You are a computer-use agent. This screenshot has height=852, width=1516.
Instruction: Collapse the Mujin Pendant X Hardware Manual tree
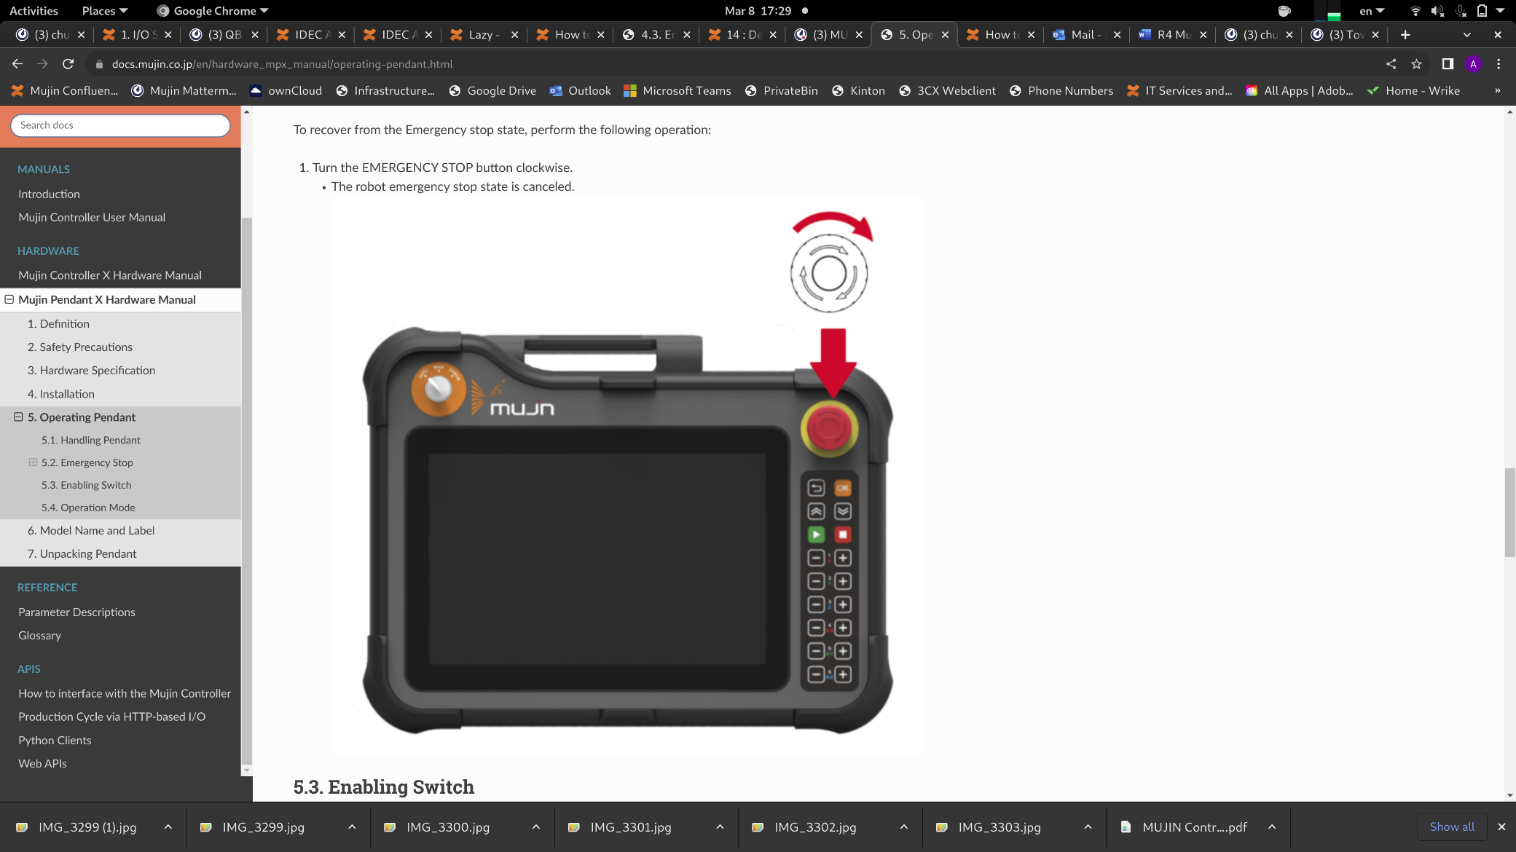point(9,299)
